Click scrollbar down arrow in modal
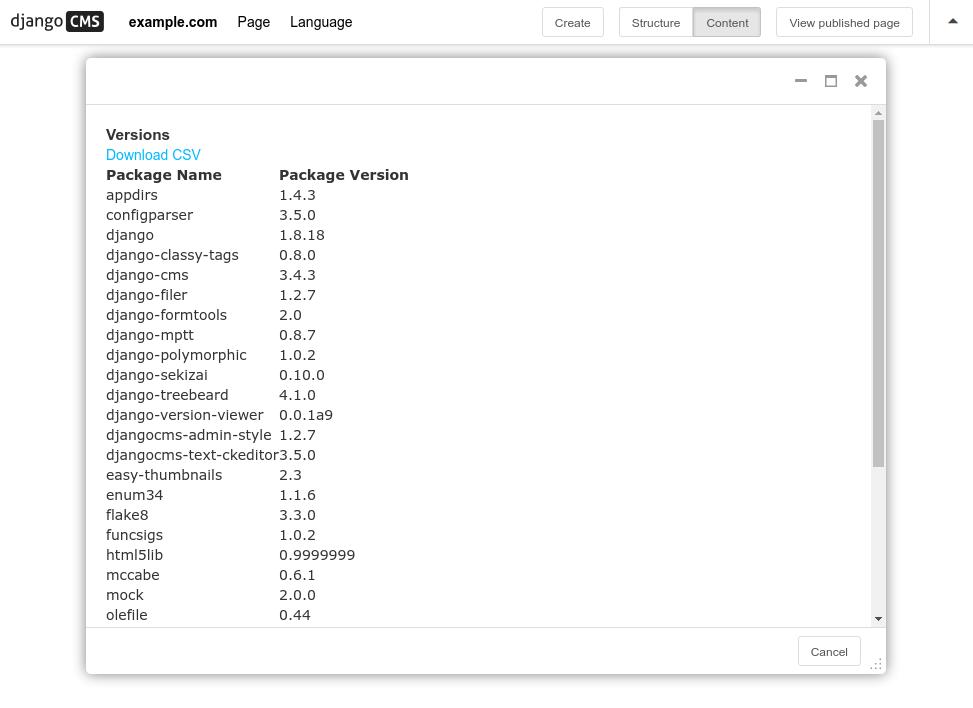This screenshot has width=973, height=708. [x=878, y=619]
